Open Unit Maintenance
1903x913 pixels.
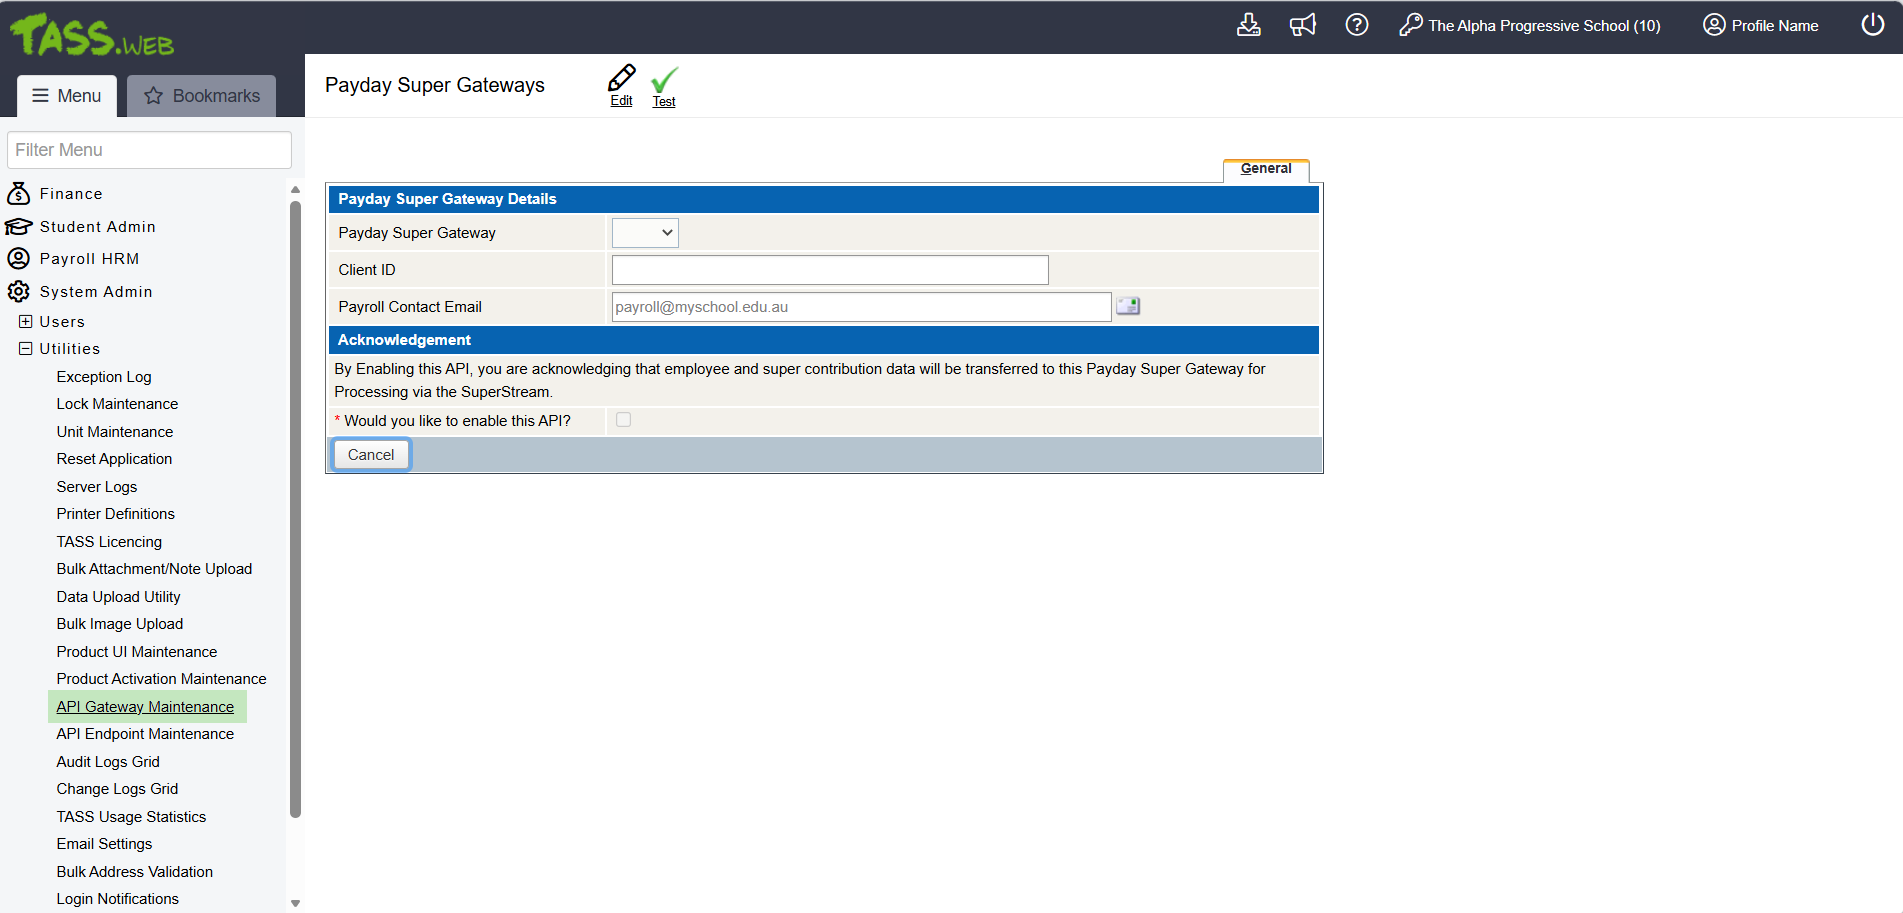(115, 432)
